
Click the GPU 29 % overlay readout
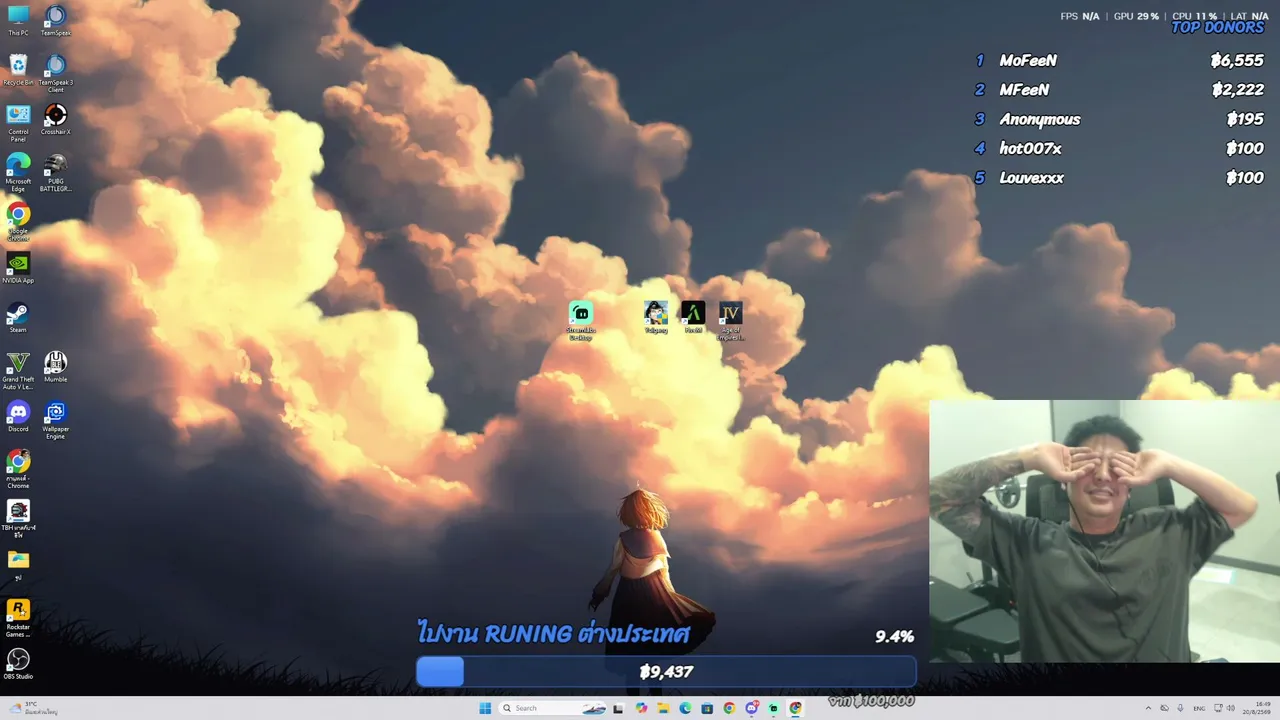1136,16
